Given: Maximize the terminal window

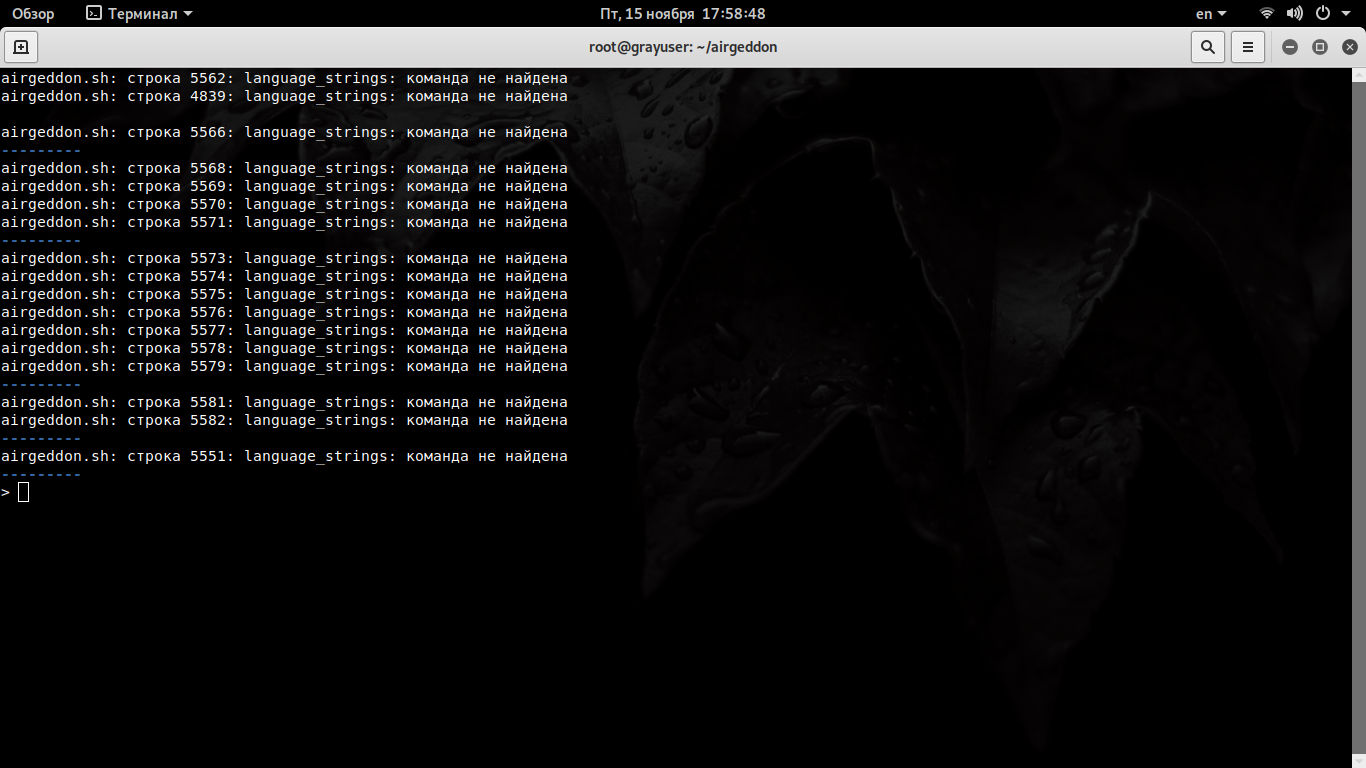Looking at the screenshot, I should [x=1320, y=47].
